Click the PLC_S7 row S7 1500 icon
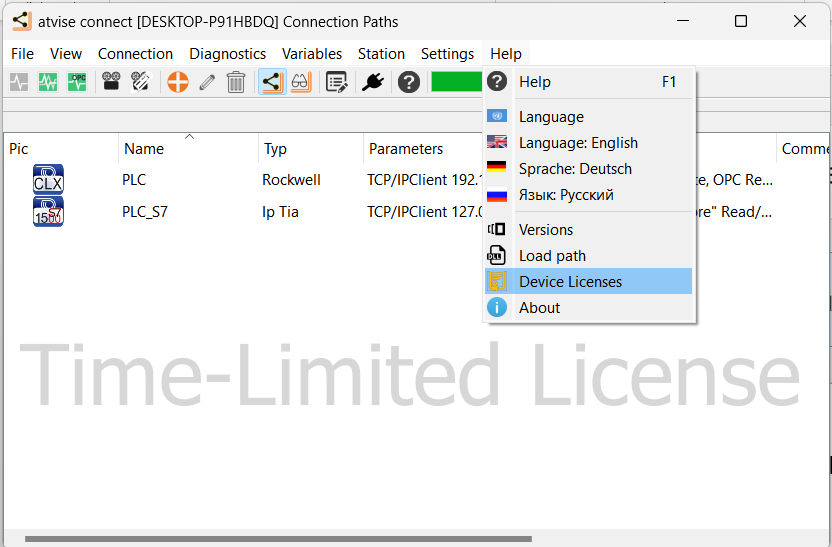The height and width of the screenshot is (547, 832). (48, 211)
